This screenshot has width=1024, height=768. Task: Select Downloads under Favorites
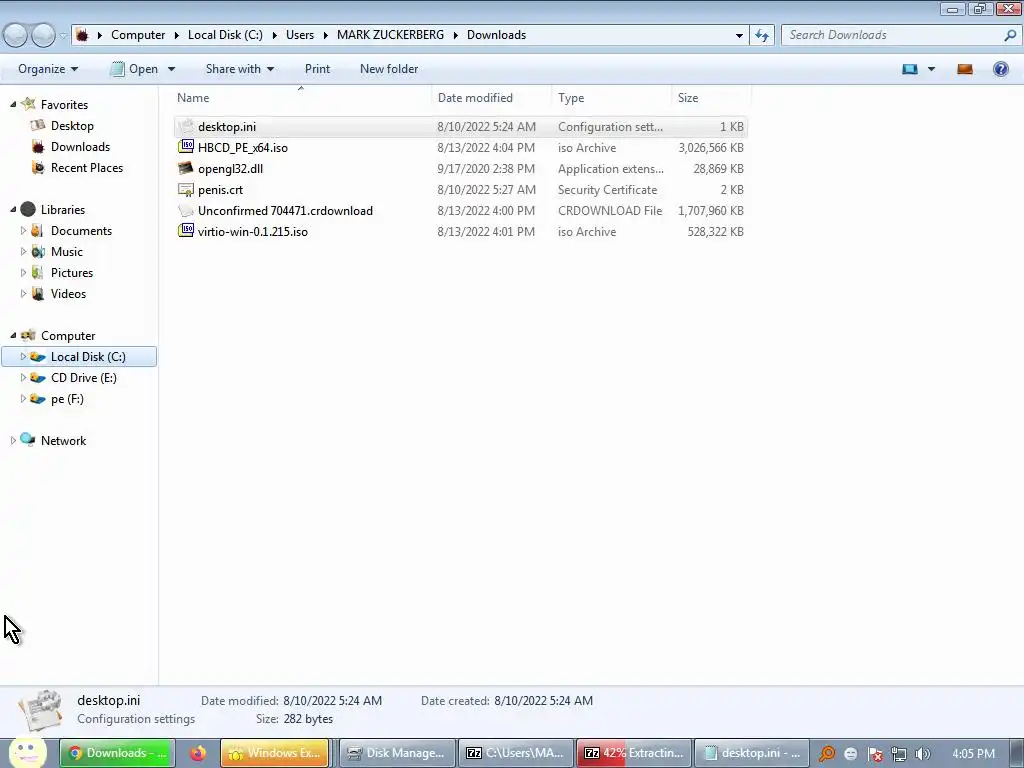80,147
